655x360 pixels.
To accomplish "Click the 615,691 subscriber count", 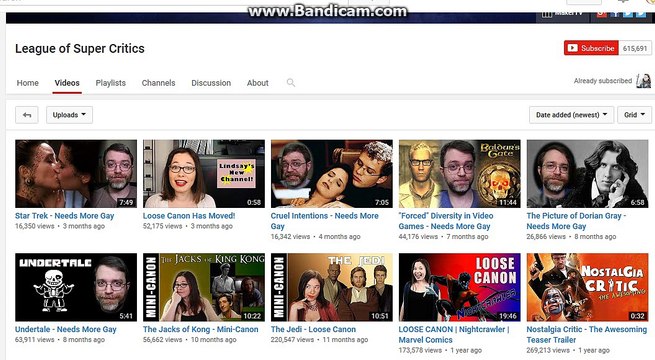I will [635, 48].
